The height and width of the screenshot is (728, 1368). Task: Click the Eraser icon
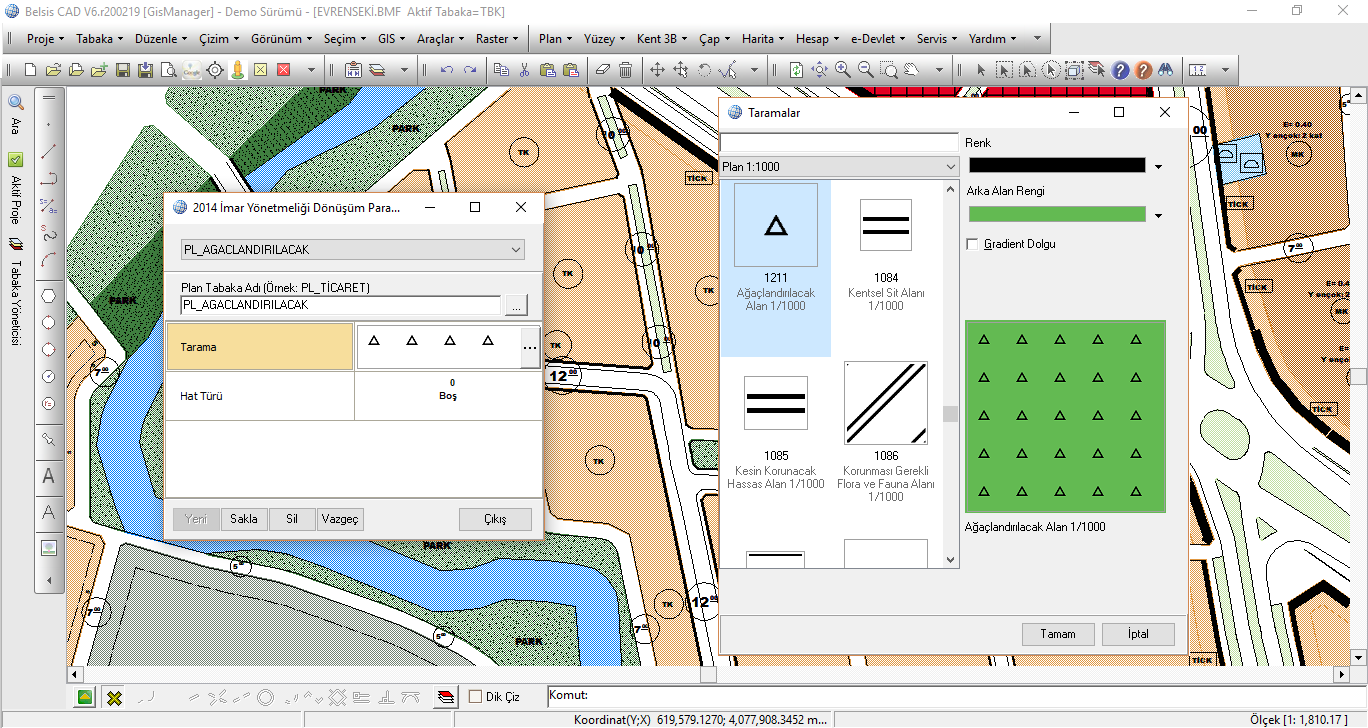coord(601,70)
